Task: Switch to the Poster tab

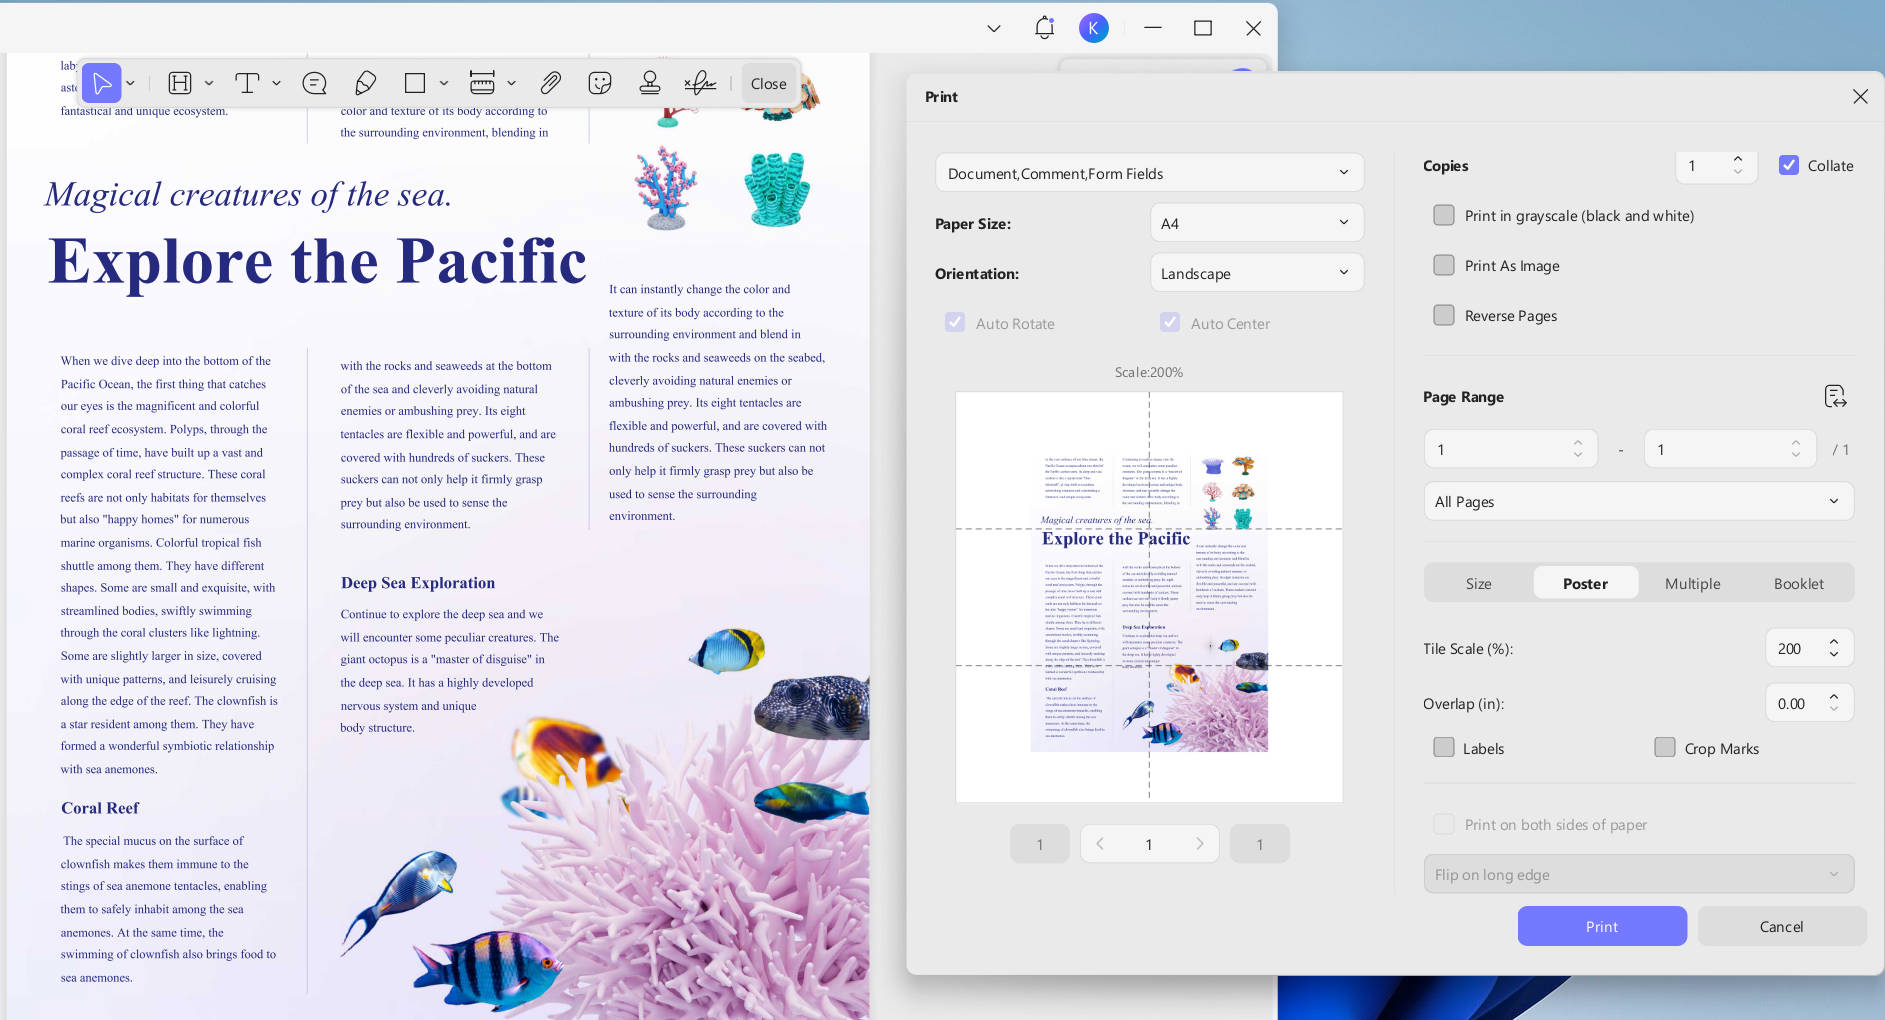Action: point(1585,583)
